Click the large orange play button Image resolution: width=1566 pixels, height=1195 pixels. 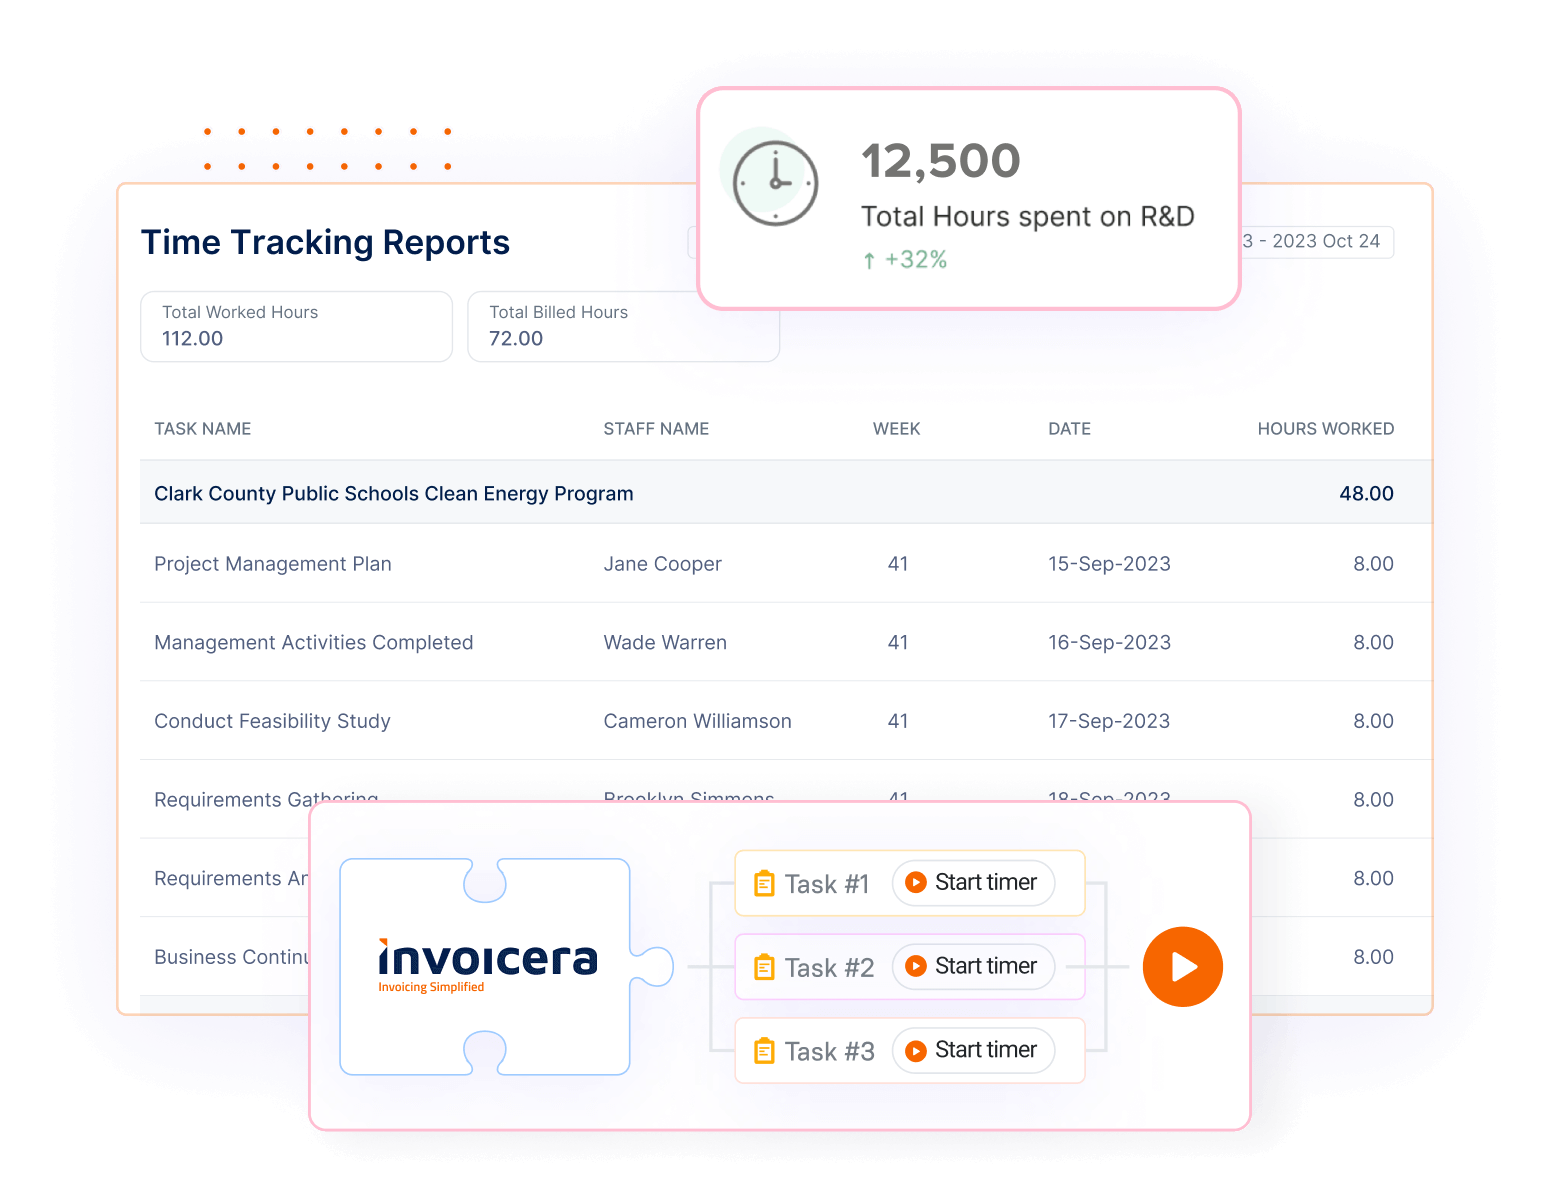coord(1183,967)
